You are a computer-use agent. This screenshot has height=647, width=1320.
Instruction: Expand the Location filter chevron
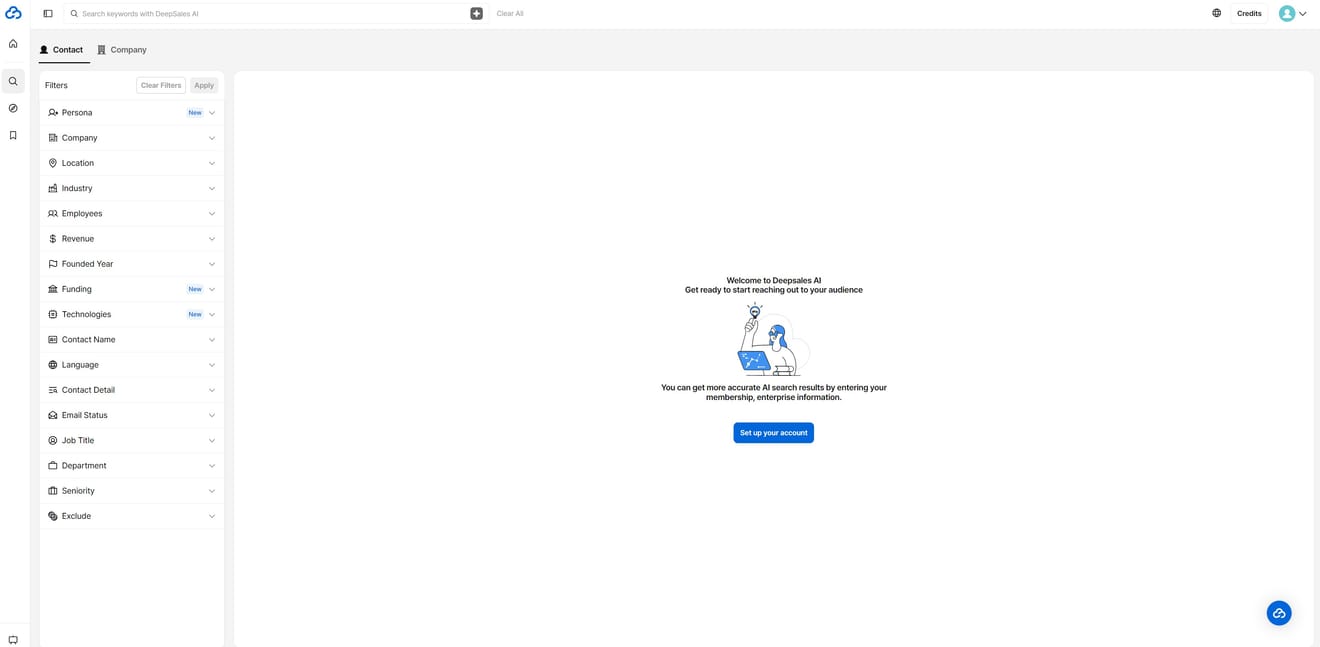[212, 163]
